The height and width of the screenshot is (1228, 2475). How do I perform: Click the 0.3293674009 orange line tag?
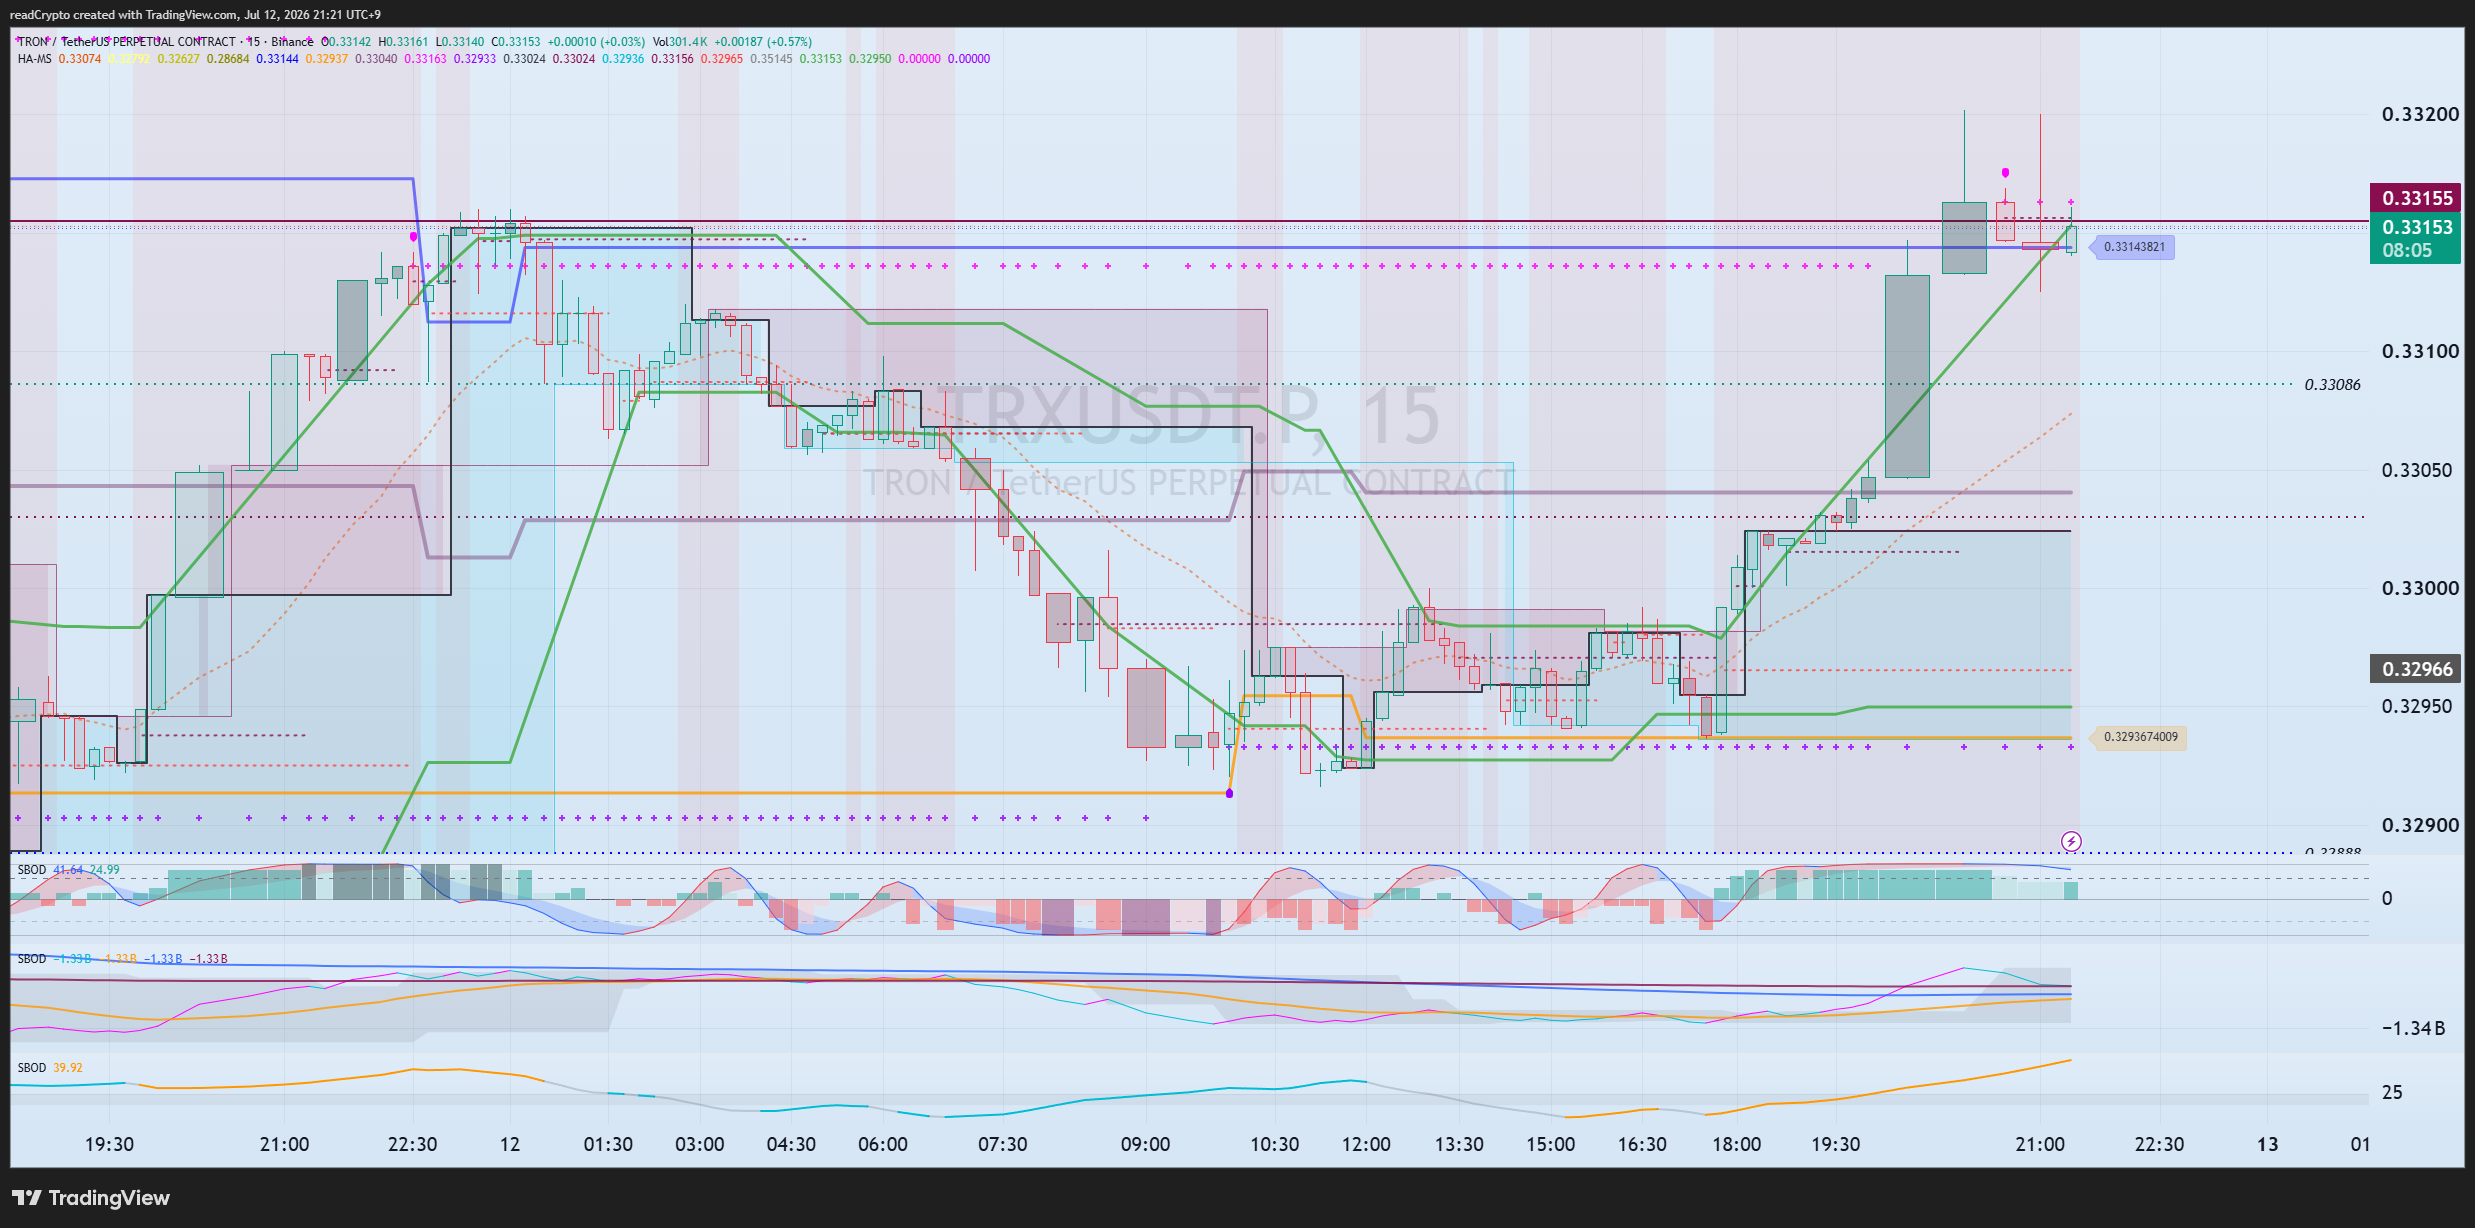(2140, 737)
